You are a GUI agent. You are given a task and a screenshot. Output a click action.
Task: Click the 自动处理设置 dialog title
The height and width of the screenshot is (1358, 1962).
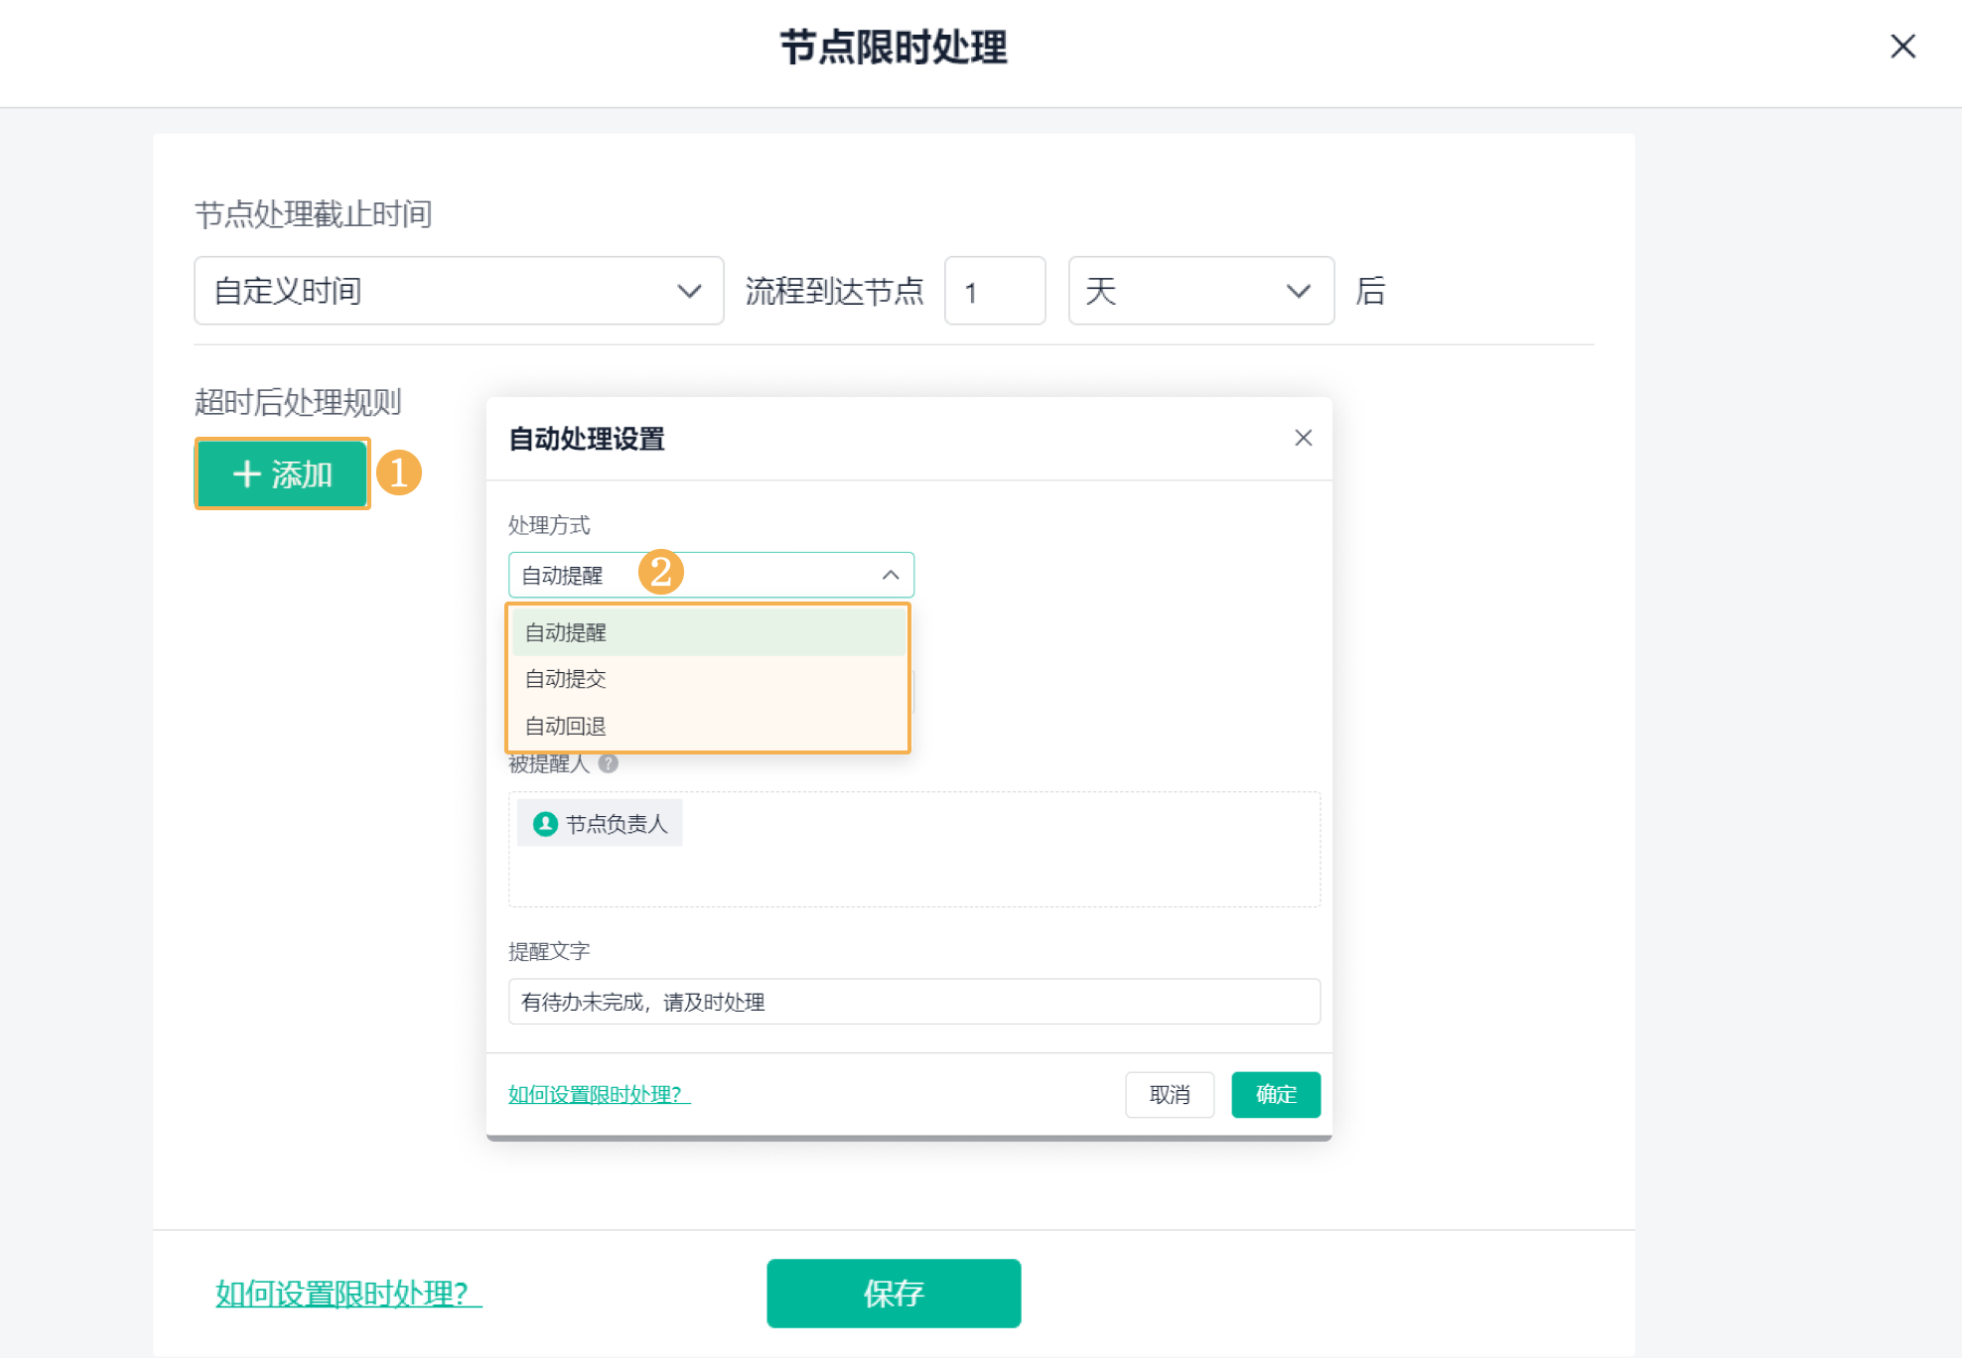[x=586, y=439]
